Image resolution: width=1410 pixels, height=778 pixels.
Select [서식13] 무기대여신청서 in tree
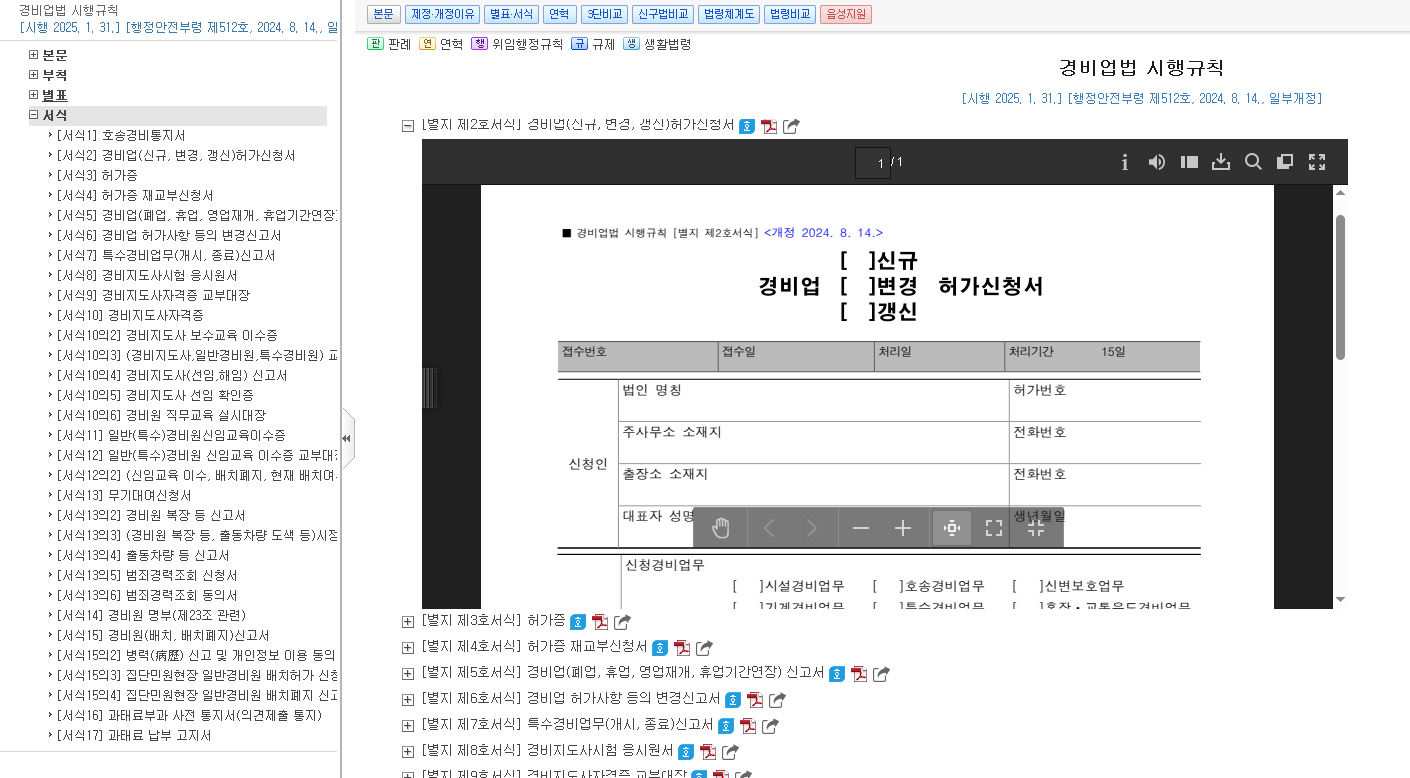(124, 495)
